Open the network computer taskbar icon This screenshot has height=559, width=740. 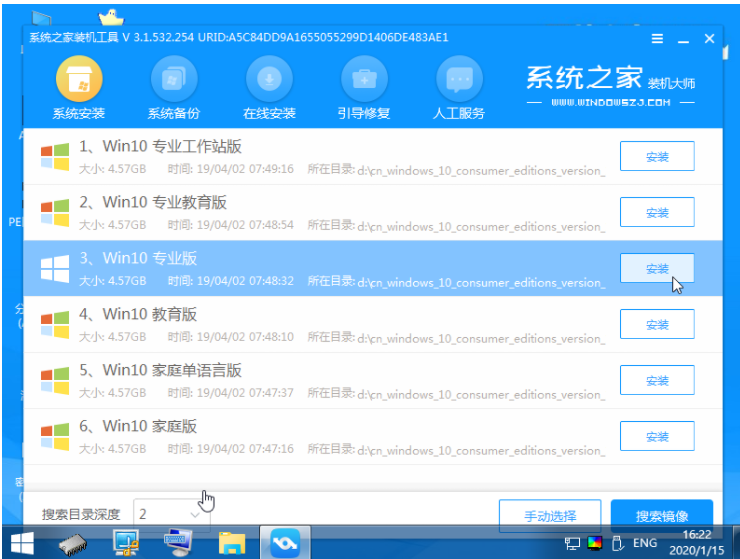coord(126,543)
